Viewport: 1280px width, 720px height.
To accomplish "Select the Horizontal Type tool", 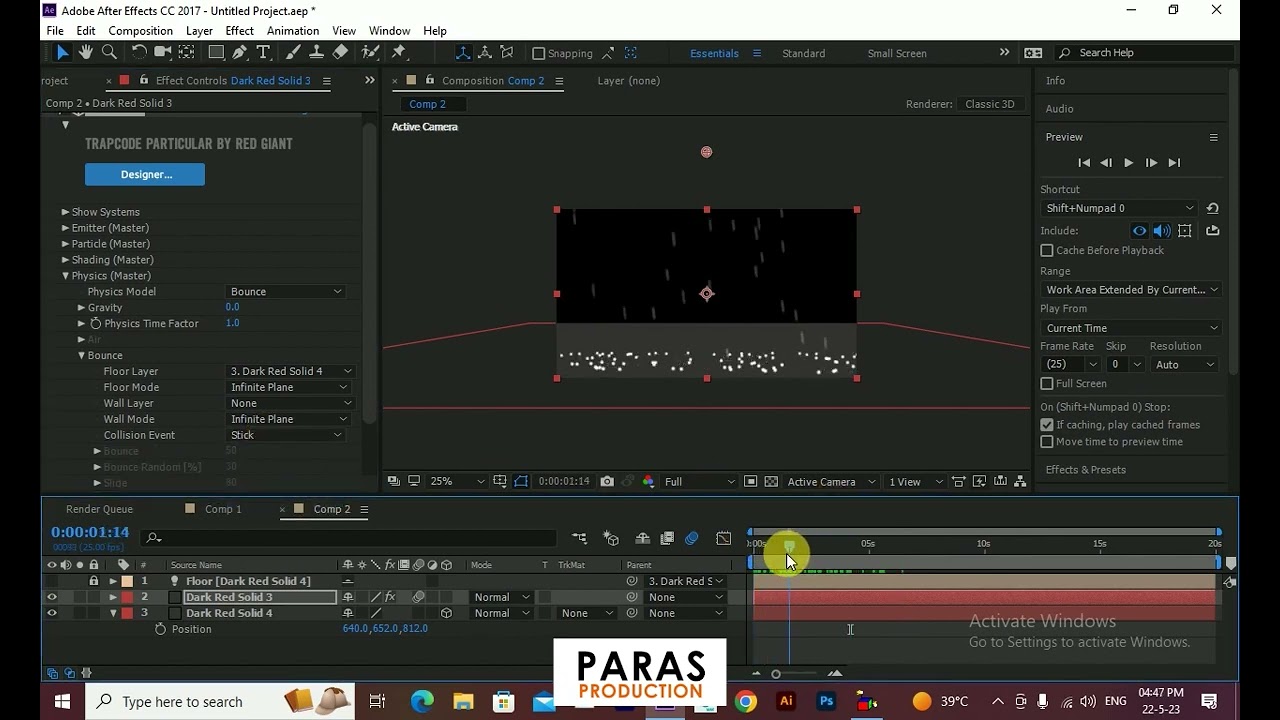I will pyautogui.click(x=264, y=53).
